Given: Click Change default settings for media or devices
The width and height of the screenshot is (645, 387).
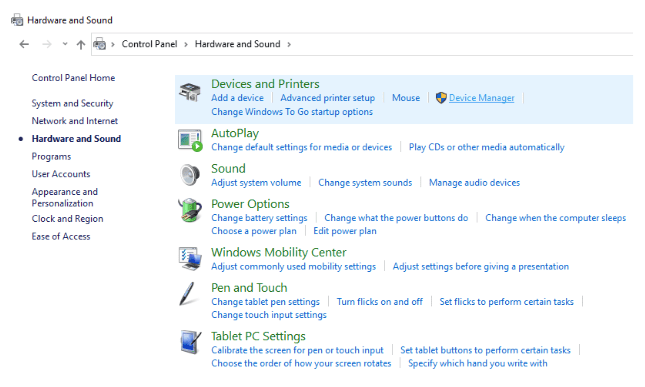Looking at the screenshot, I should [x=302, y=147].
